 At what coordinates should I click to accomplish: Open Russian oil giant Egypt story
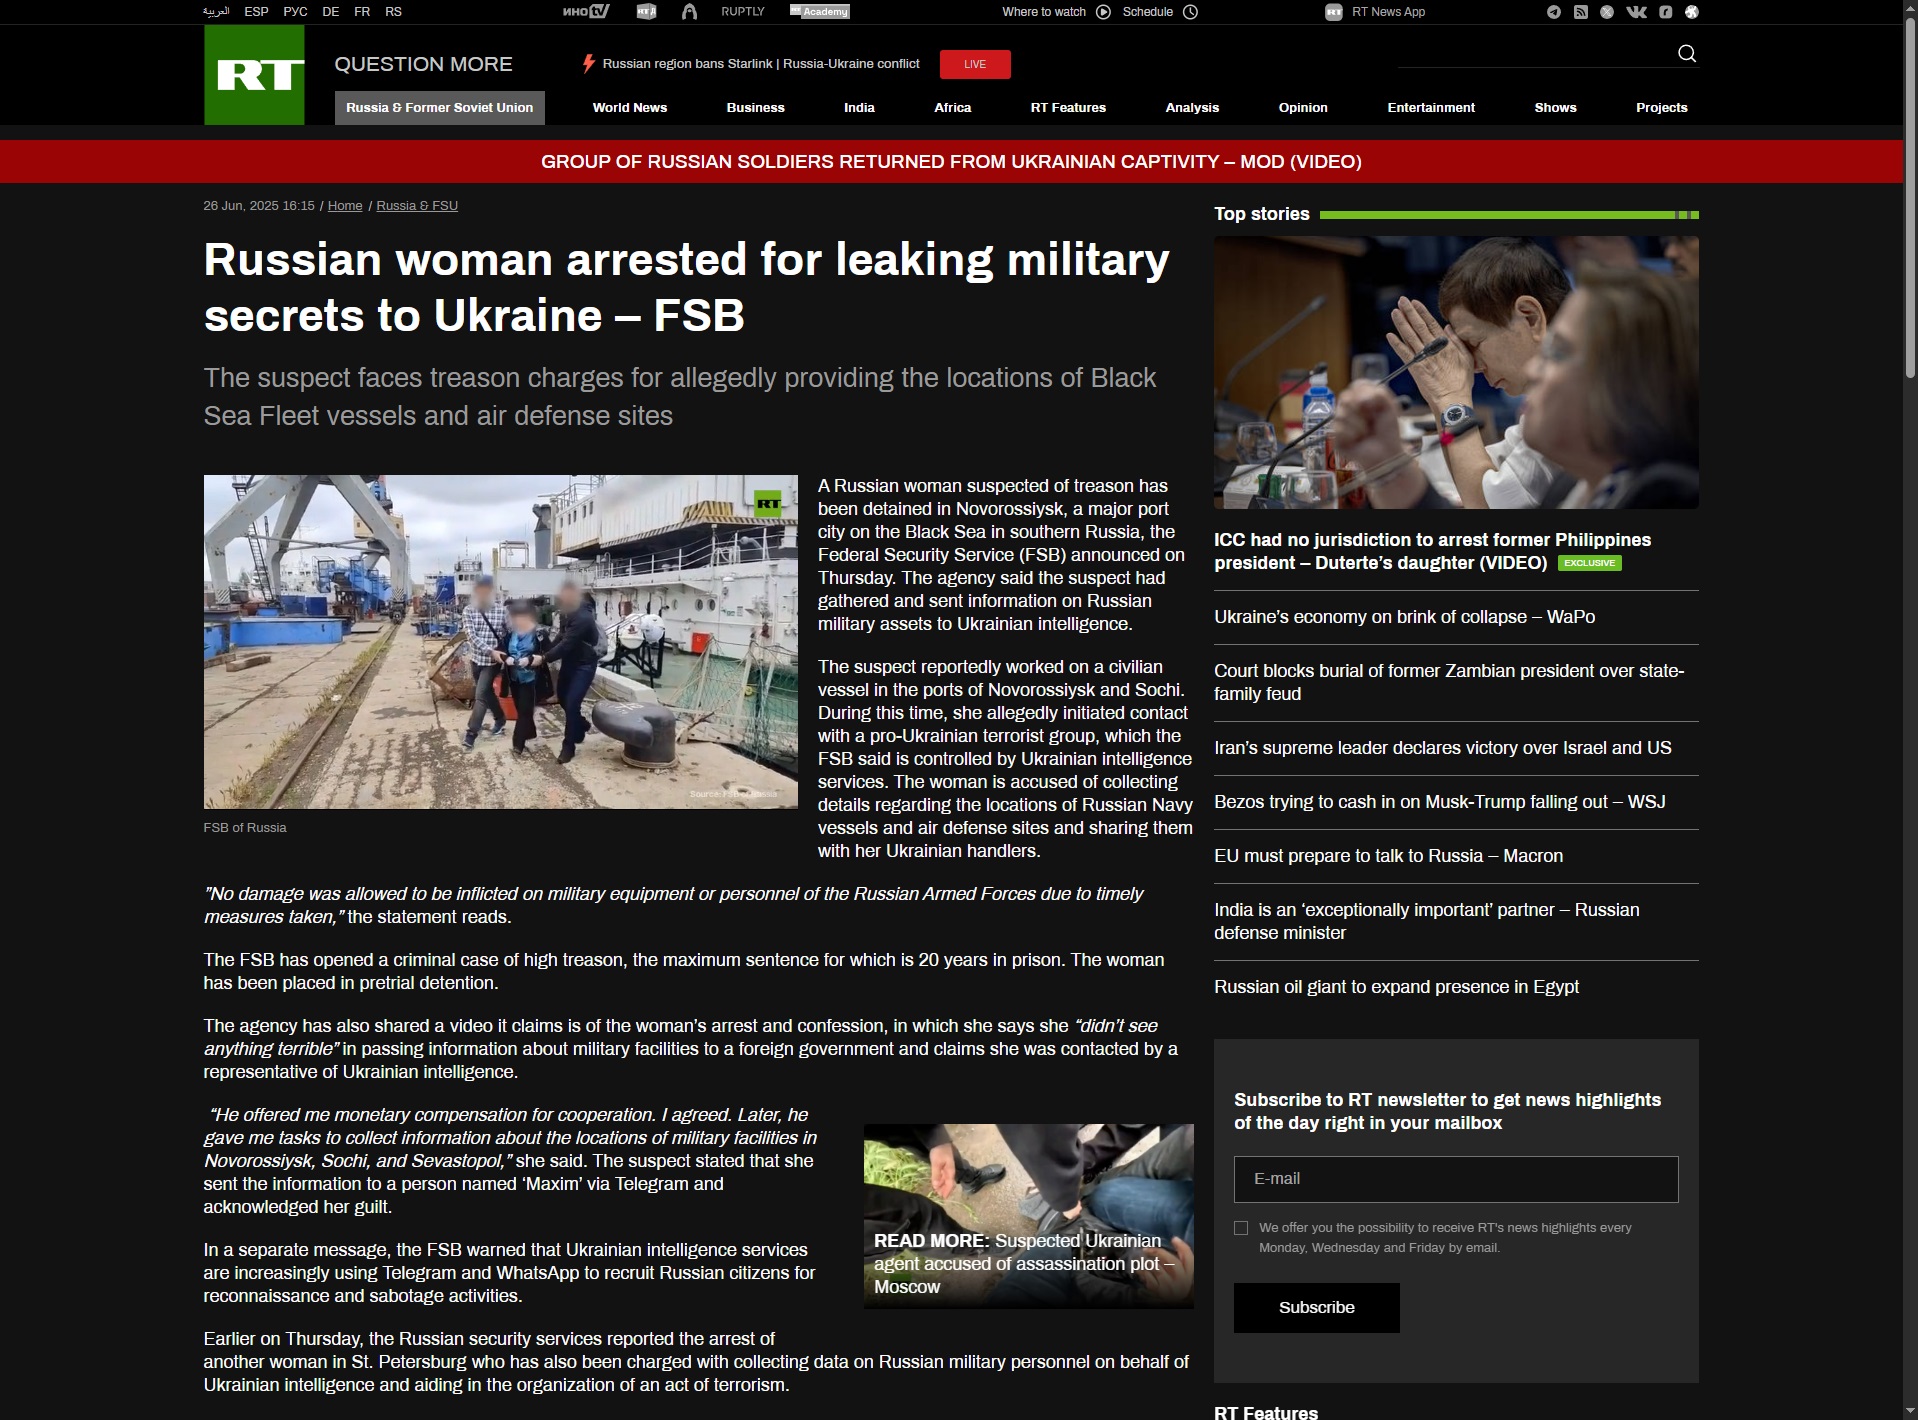click(x=1396, y=987)
